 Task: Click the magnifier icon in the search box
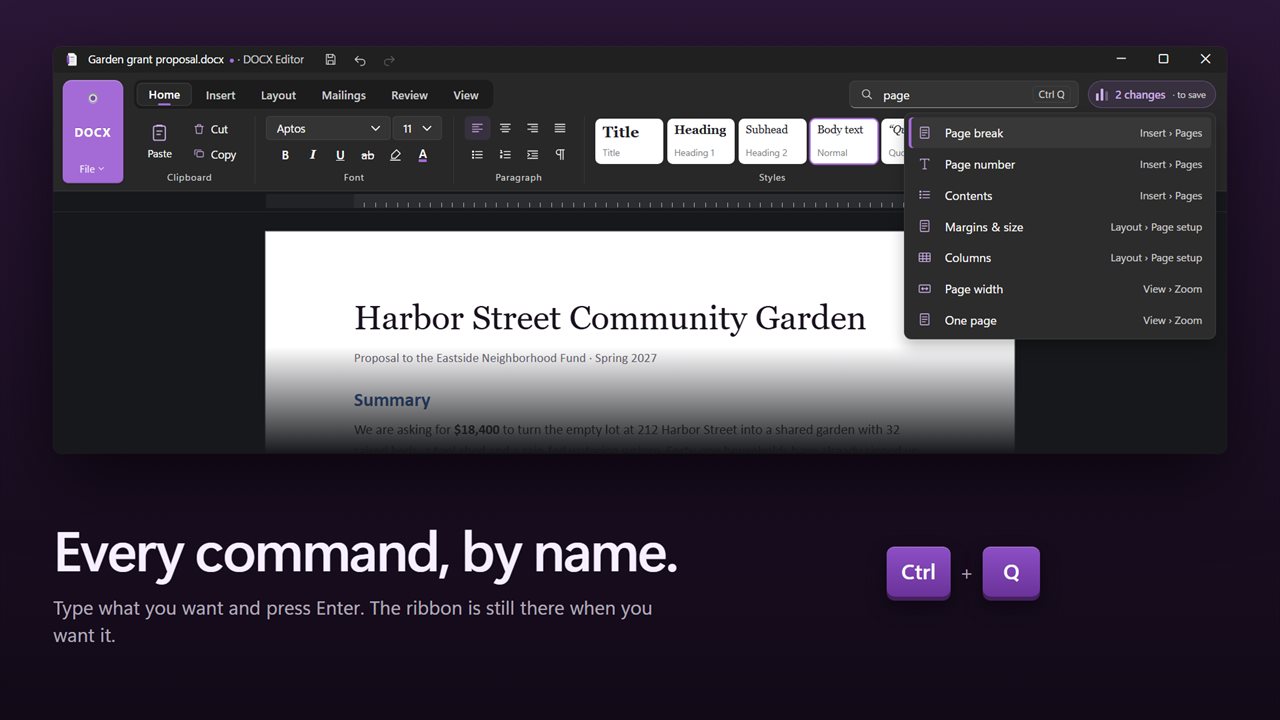click(867, 95)
